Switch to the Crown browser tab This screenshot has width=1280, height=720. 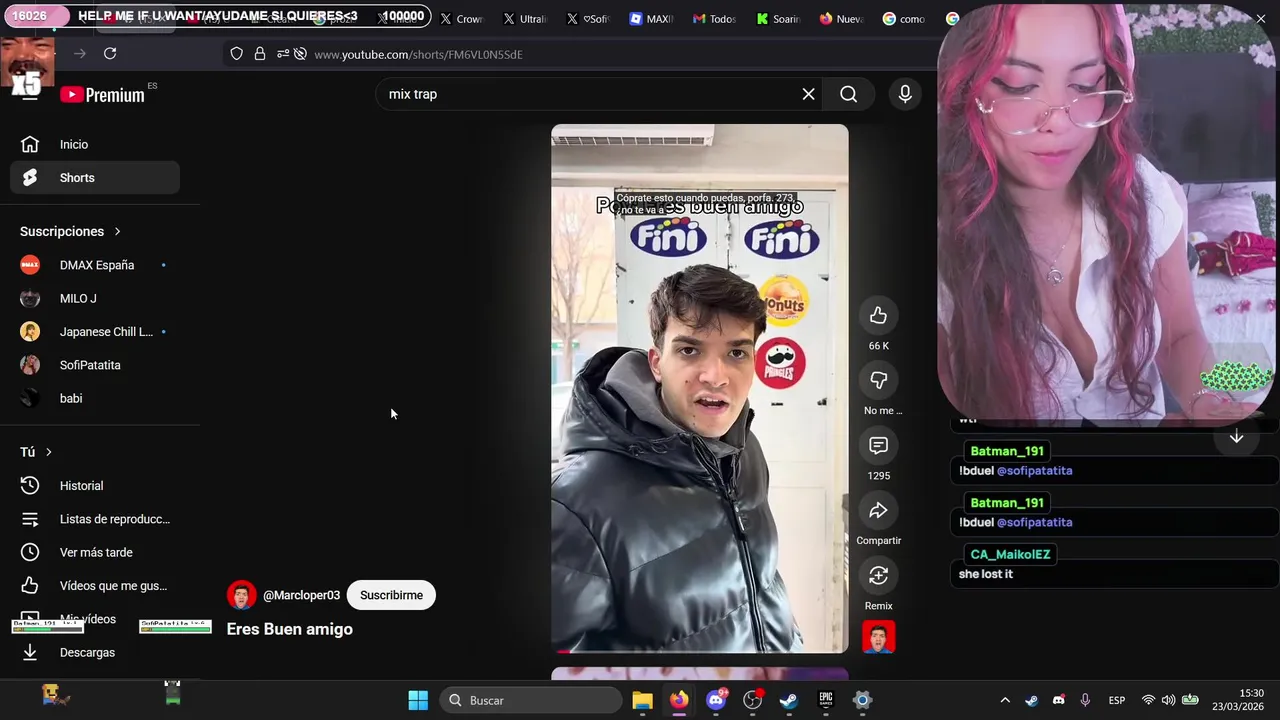click(462, 19)
